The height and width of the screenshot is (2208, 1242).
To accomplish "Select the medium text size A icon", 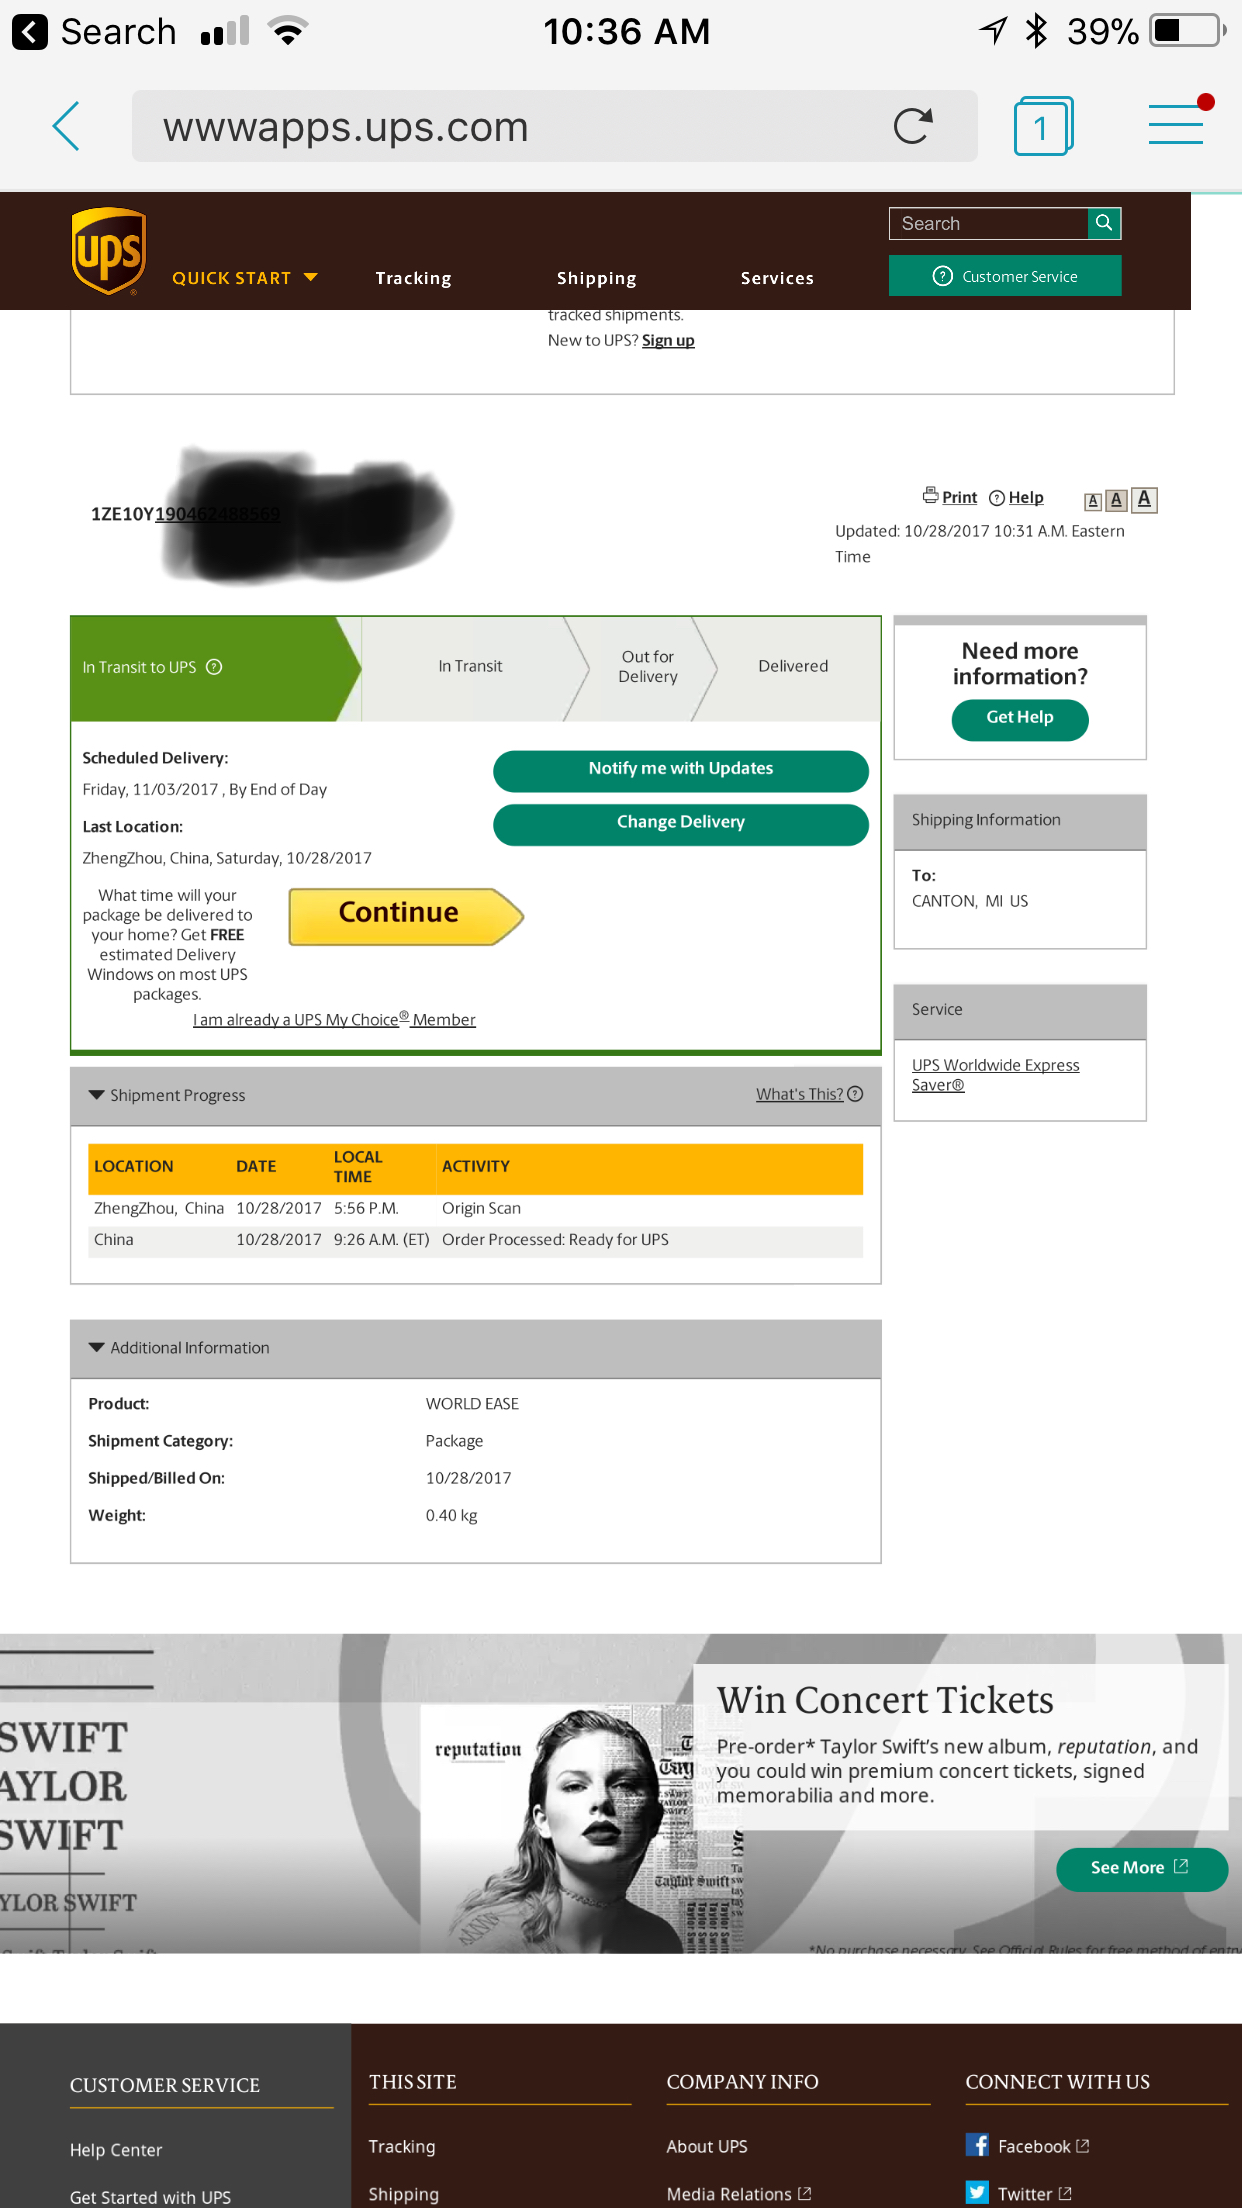I will pyautogui.click(x=1117, y=500).
